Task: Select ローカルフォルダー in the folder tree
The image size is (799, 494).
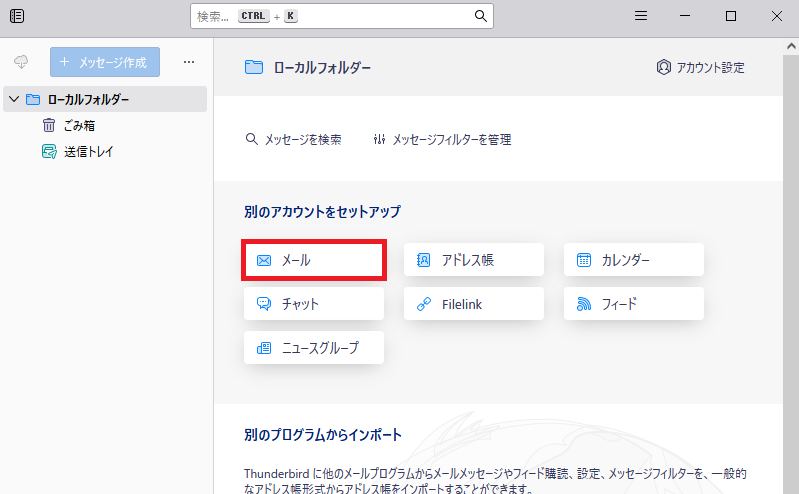Action: click(x=105, y=99)
